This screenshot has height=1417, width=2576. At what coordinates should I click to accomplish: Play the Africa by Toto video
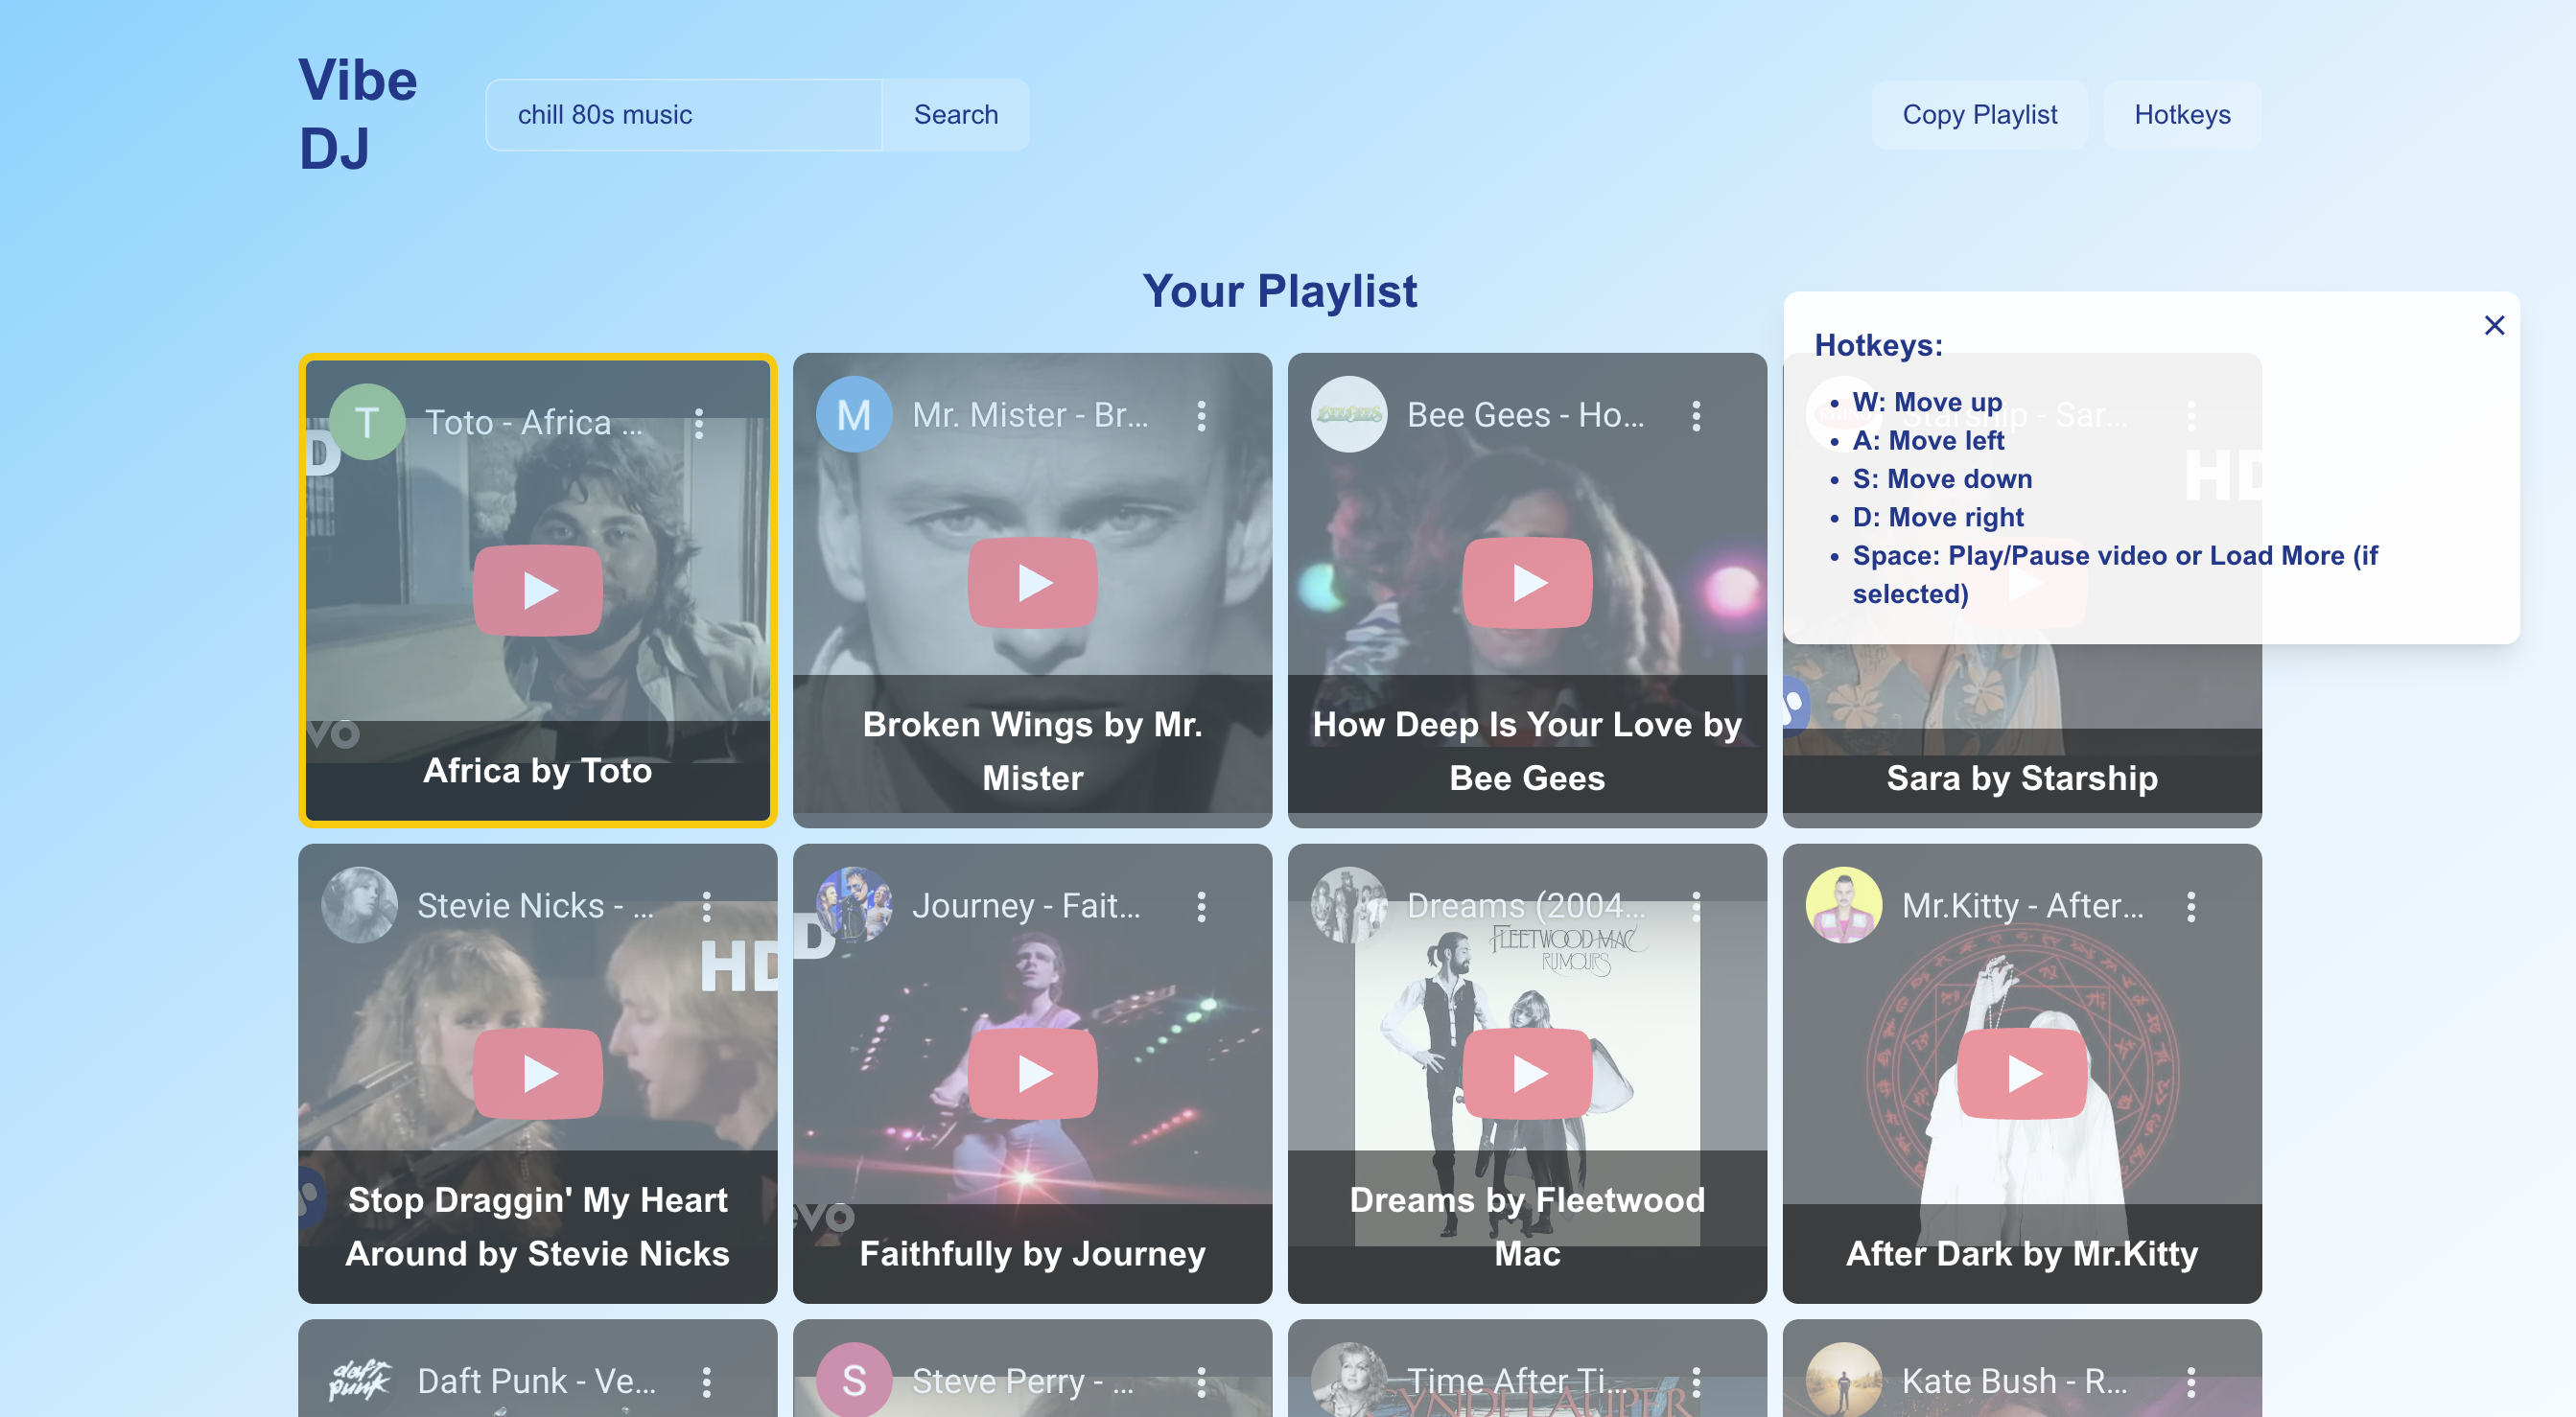click(x=537, y=590)
